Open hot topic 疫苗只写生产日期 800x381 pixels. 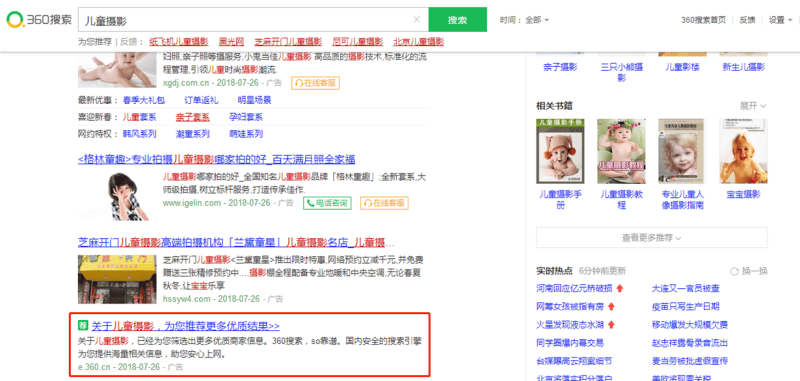click(686, 307)
